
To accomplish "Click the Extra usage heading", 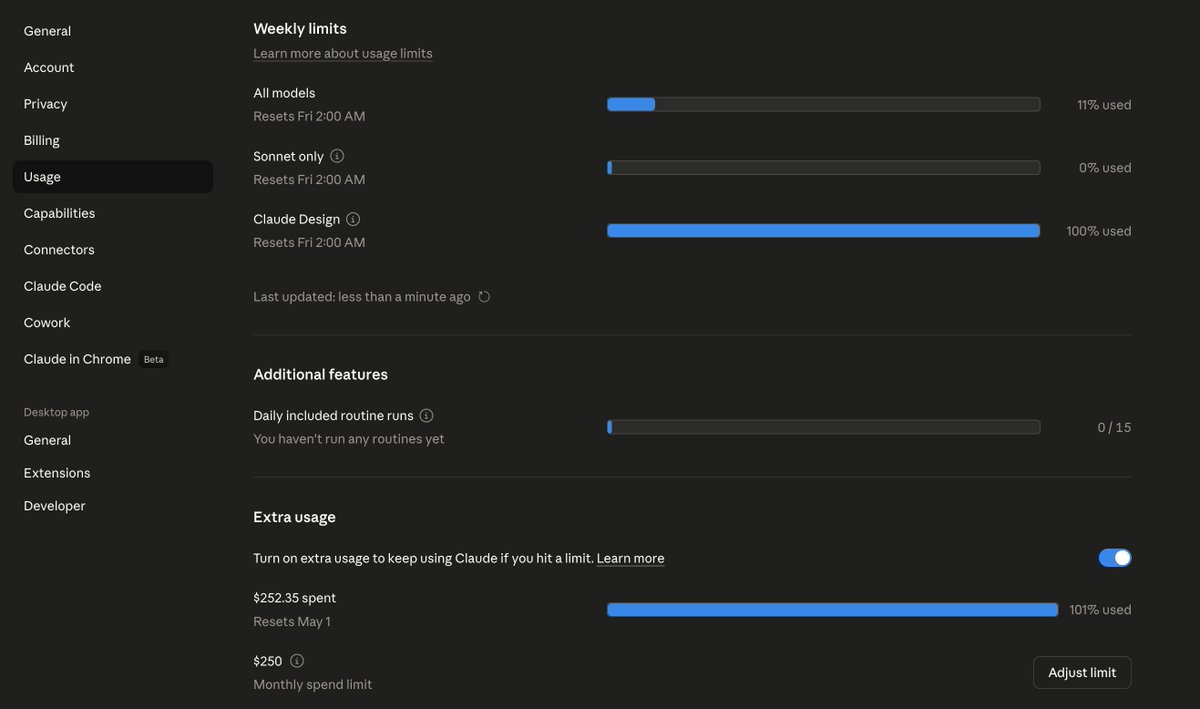I will (295, 517).
